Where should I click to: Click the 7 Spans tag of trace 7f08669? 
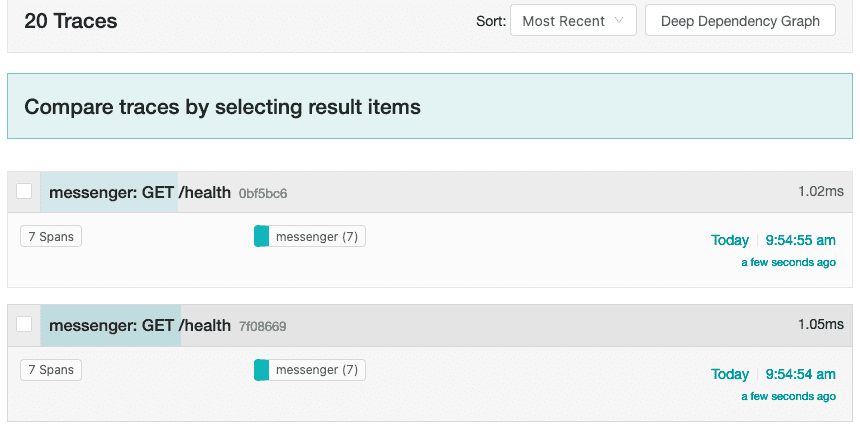[x=51, y=370]
